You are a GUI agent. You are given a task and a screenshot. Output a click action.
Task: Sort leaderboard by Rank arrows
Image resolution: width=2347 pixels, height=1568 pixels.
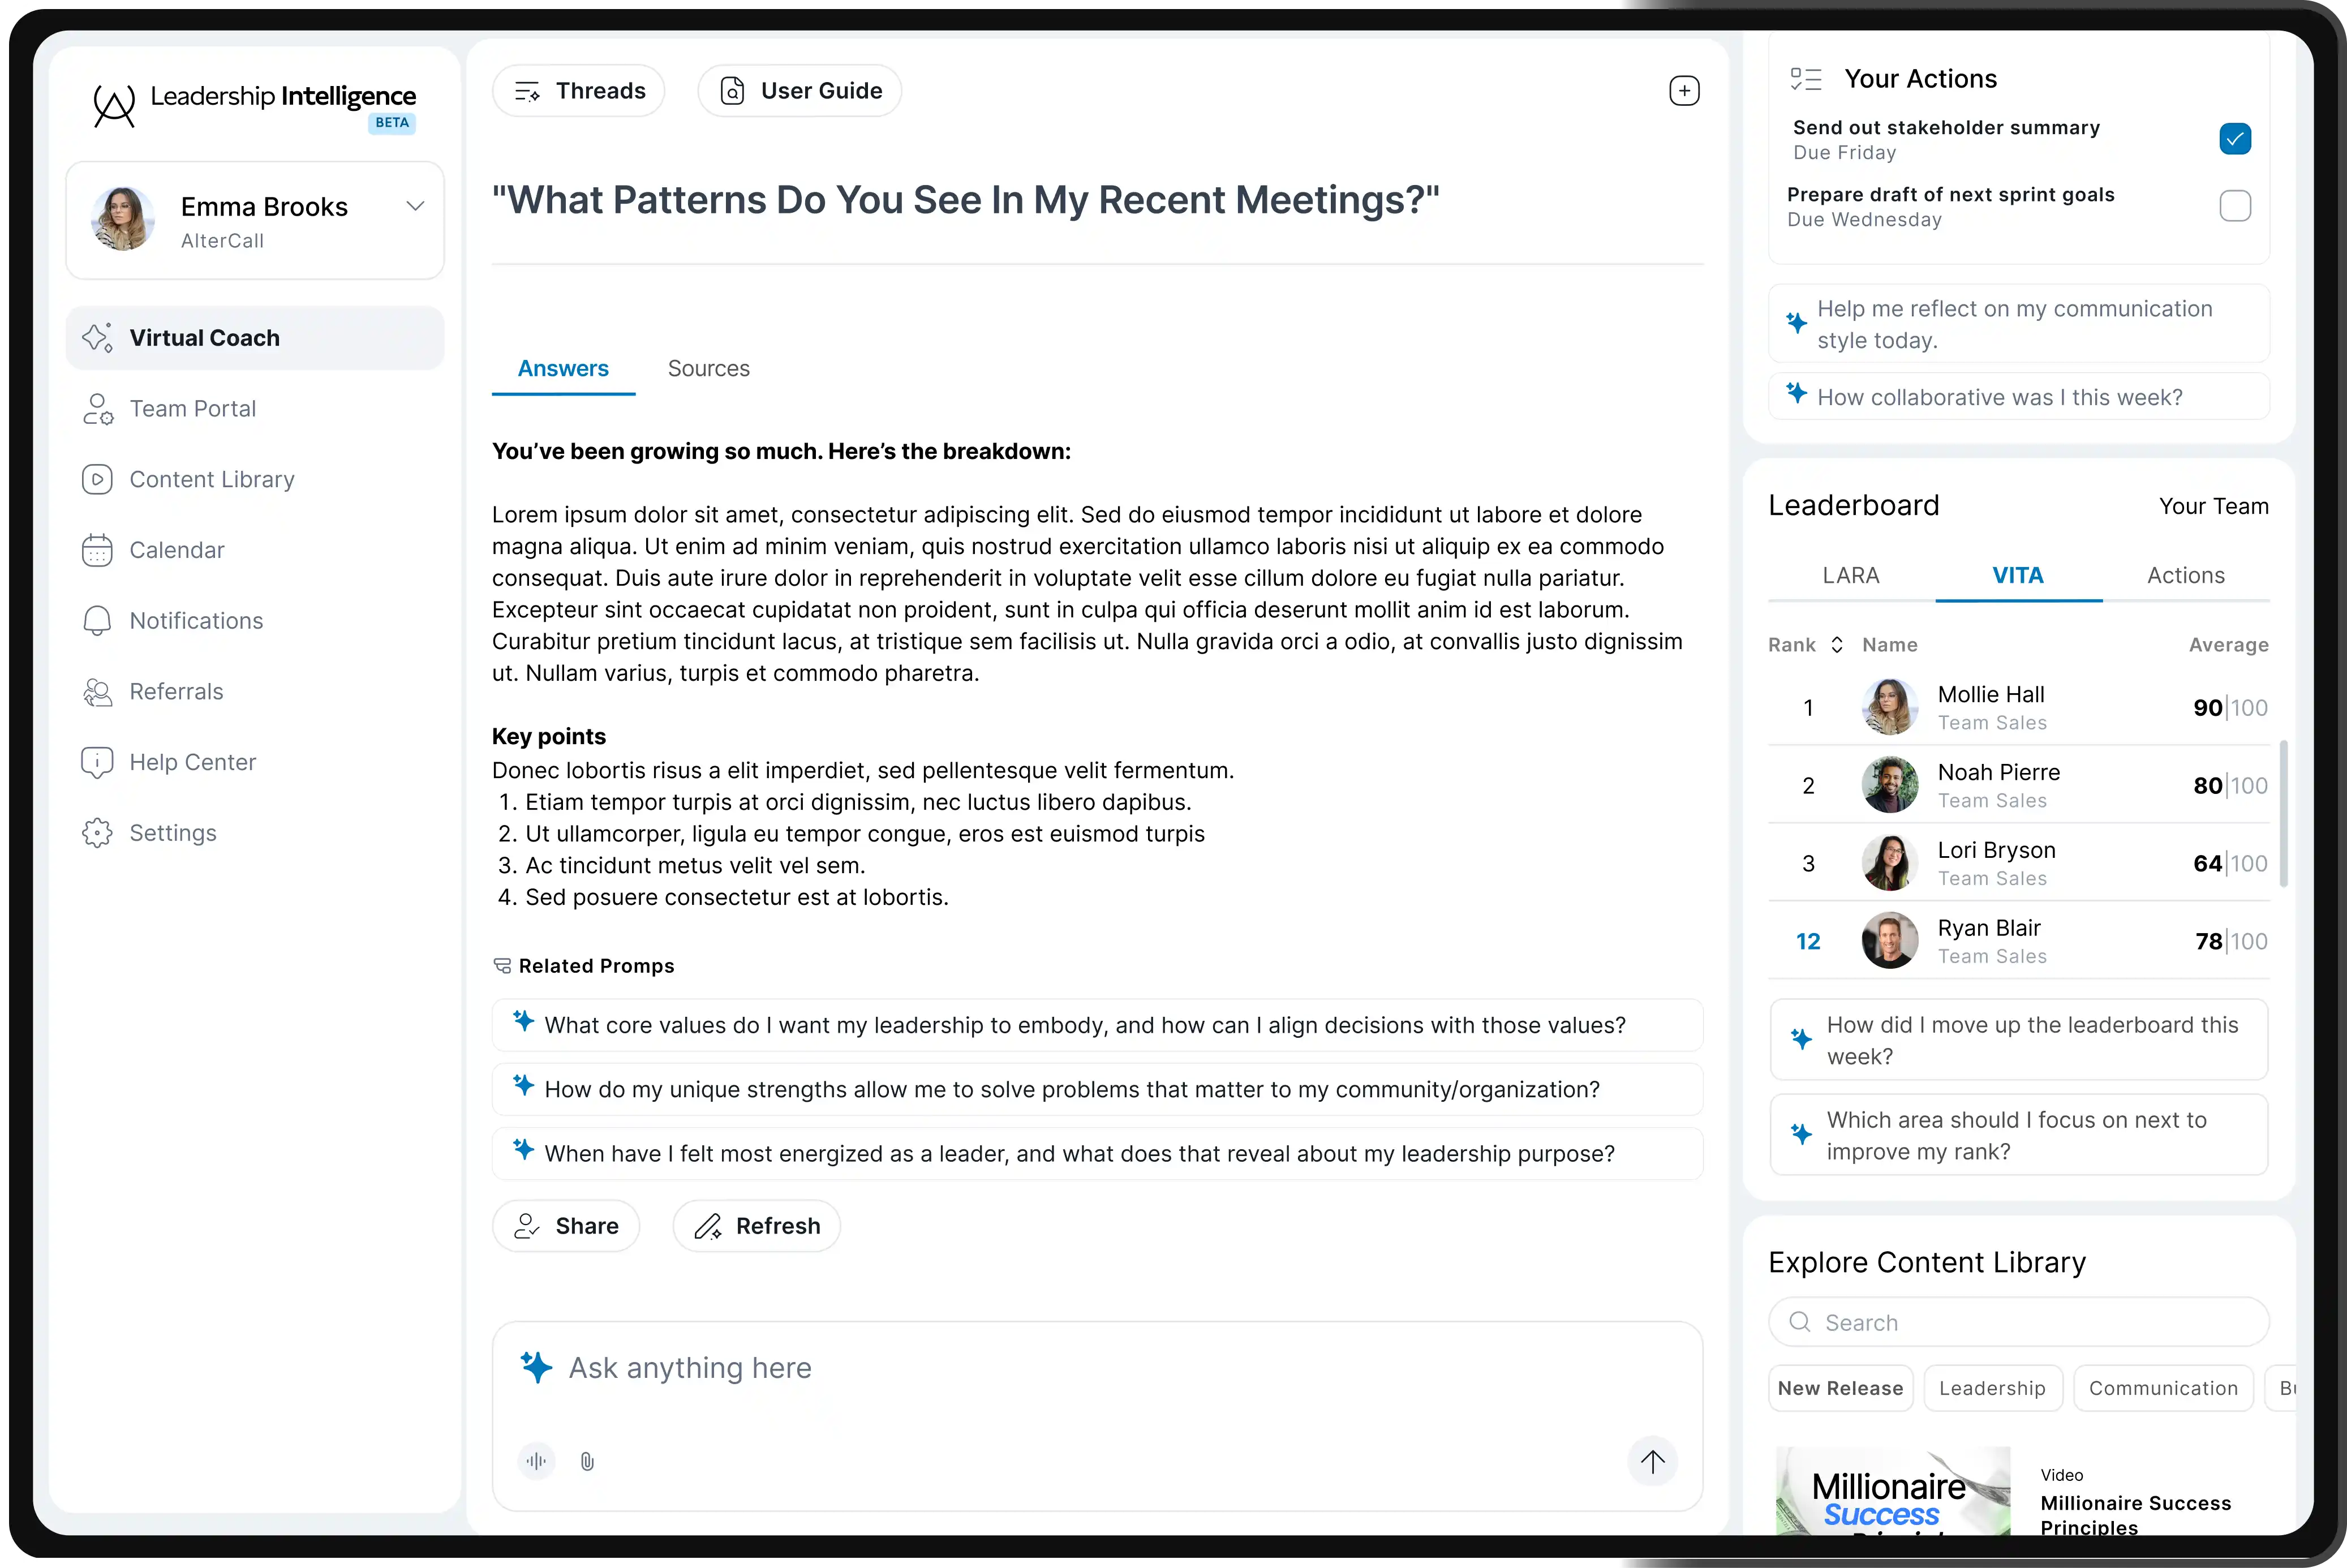(1836, 645)
